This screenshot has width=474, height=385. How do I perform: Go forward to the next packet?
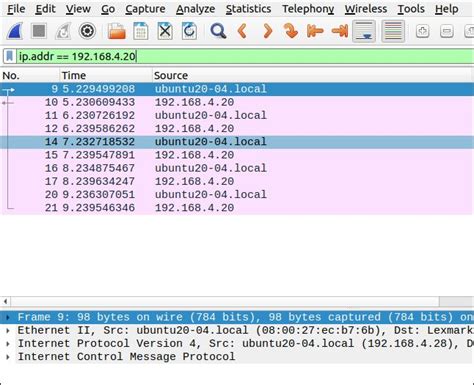point(267,31)
